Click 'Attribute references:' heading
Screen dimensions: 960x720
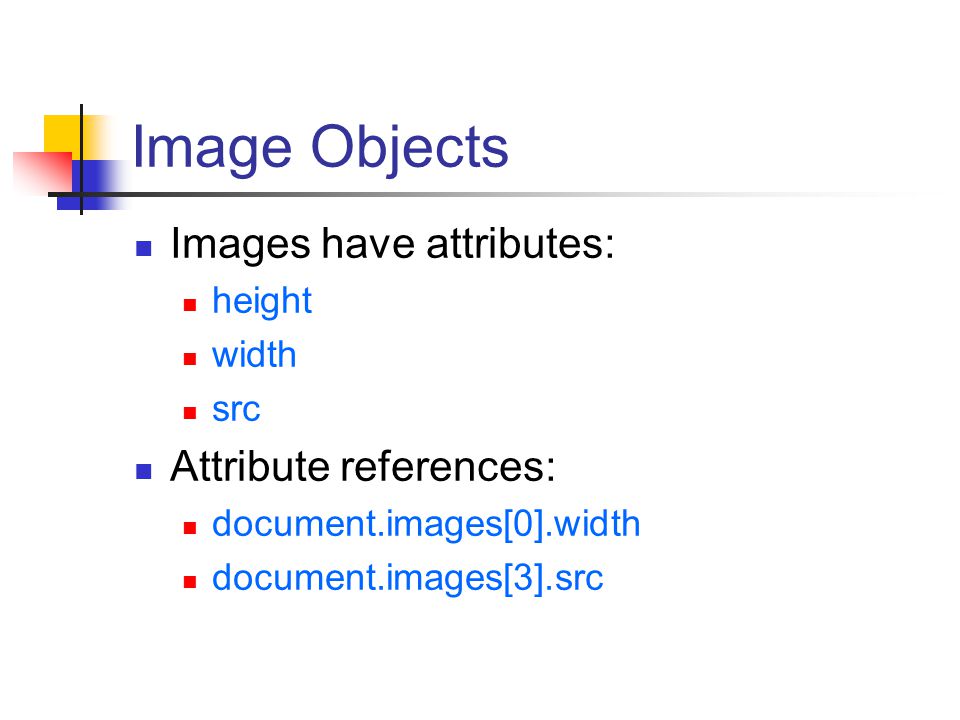[x=362, y=467]
